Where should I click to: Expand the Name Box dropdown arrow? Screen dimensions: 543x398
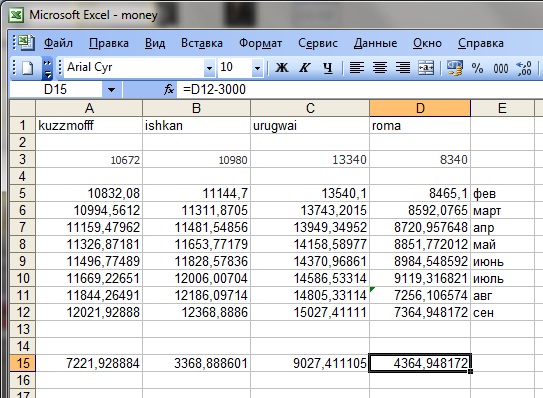111,90
